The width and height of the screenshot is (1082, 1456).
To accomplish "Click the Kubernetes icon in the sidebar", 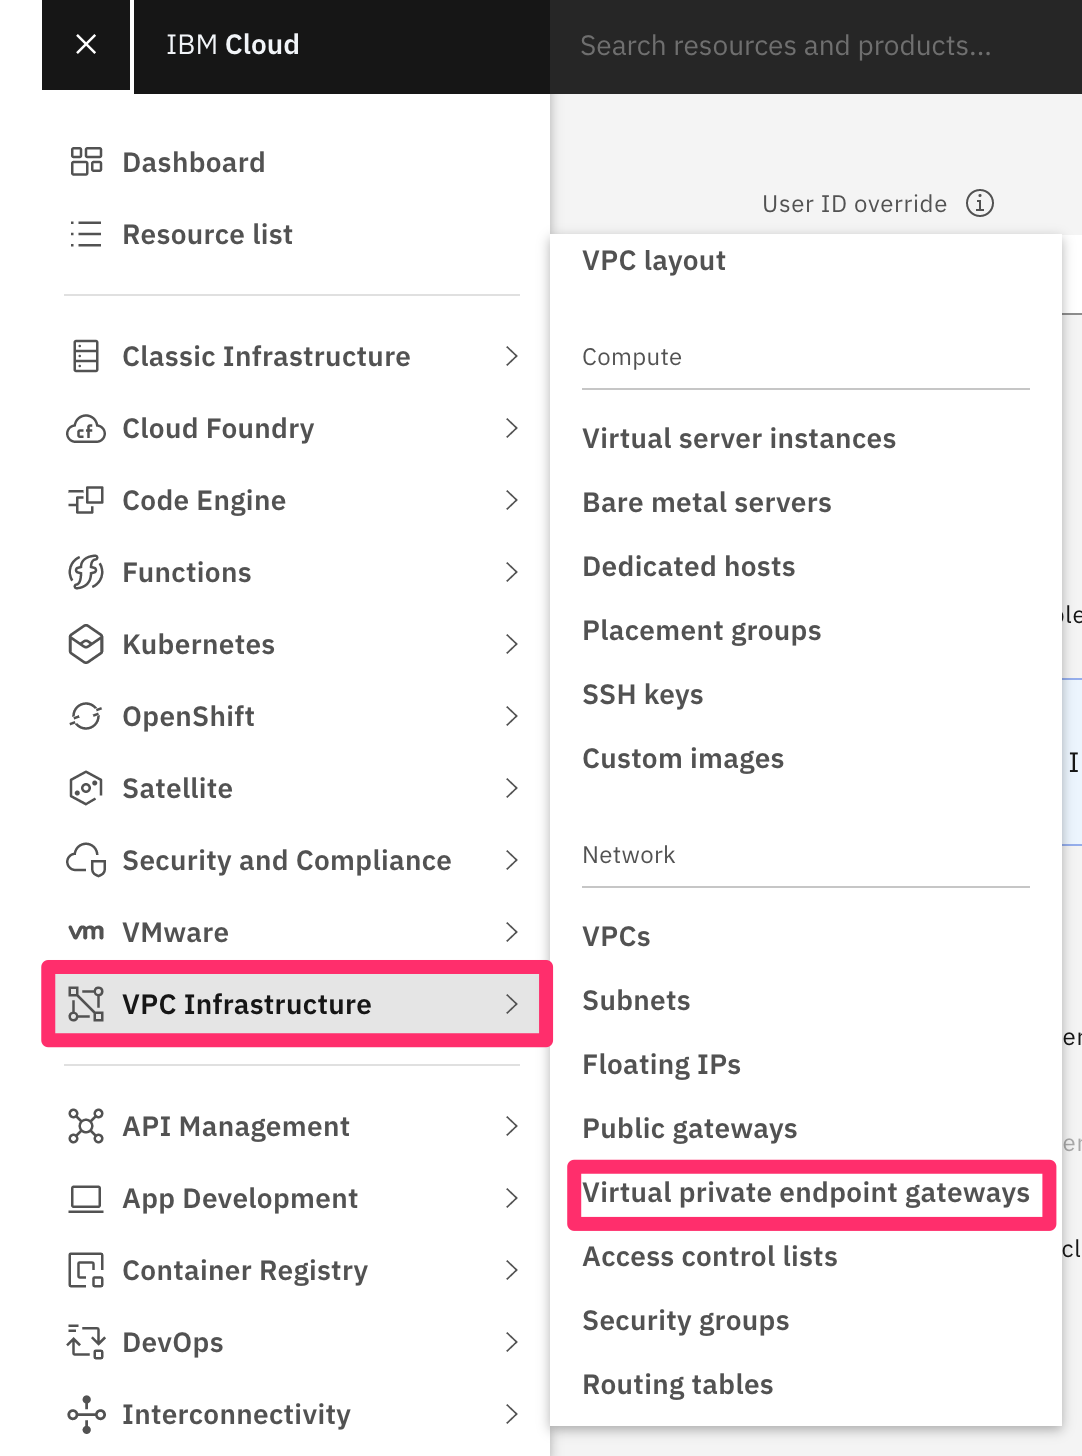I will pos(86,644).
